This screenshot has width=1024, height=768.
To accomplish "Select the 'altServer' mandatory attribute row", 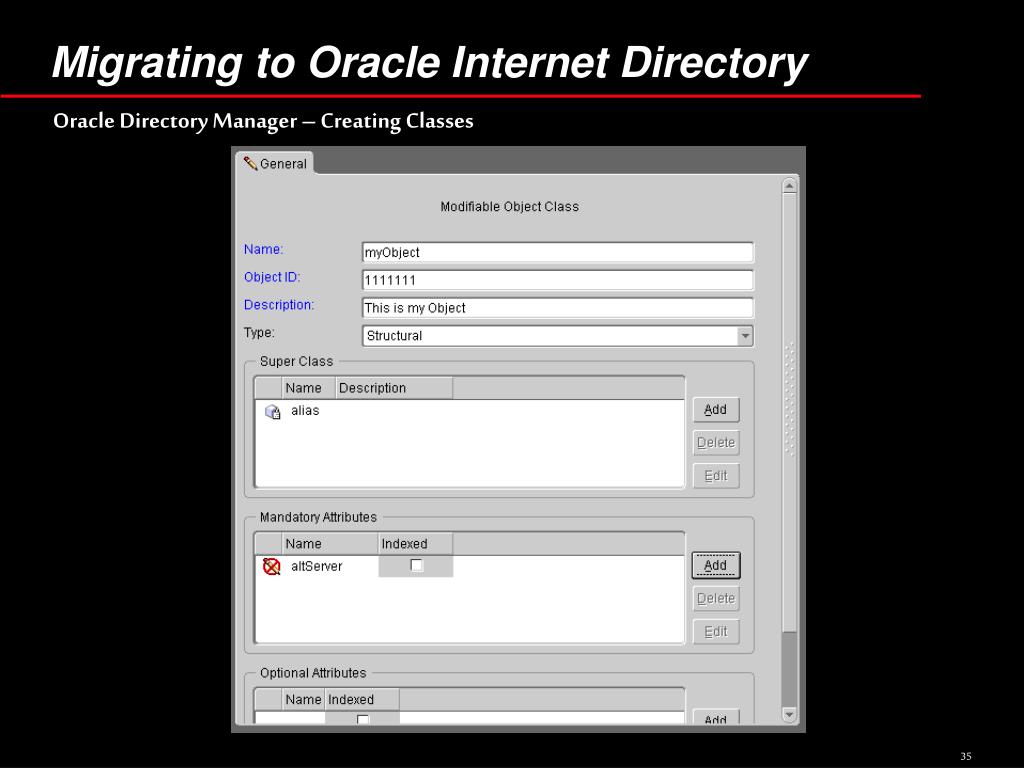I will (x=470, y=566).
